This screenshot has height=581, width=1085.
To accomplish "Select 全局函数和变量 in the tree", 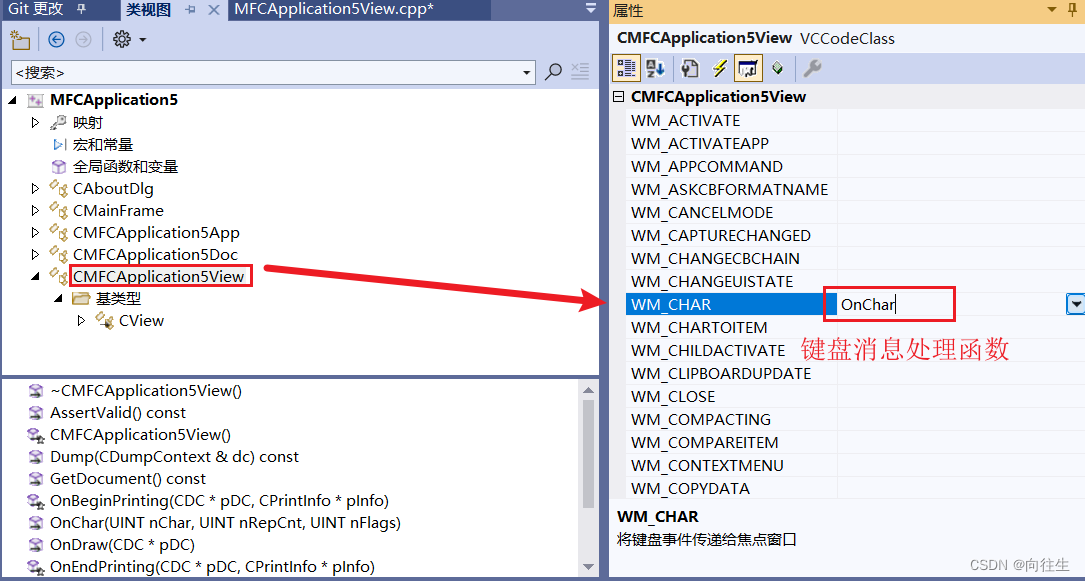I will pyautogui.click(x=125, y=167).
